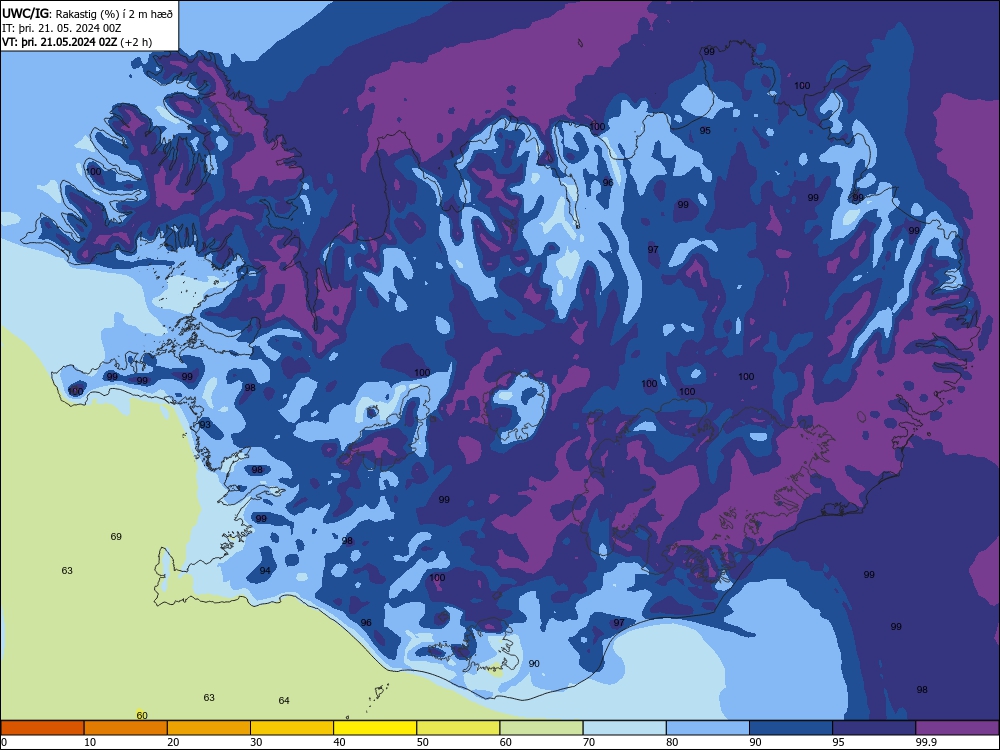1000x750 pixels.
Task: Click the 69 humidity value over the ocean
Action: 116,536
